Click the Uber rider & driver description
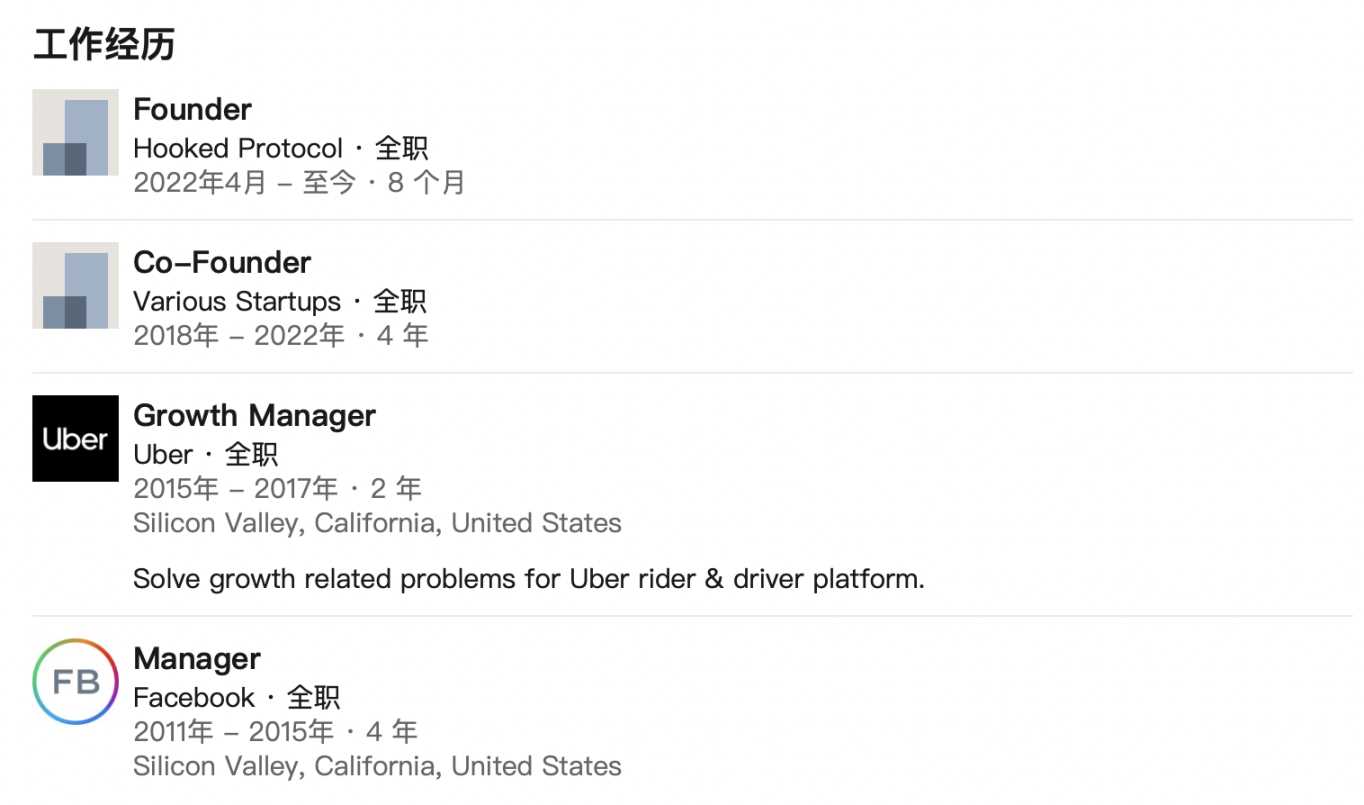This screenshot has height=805, width=1364. coord(528,579)
